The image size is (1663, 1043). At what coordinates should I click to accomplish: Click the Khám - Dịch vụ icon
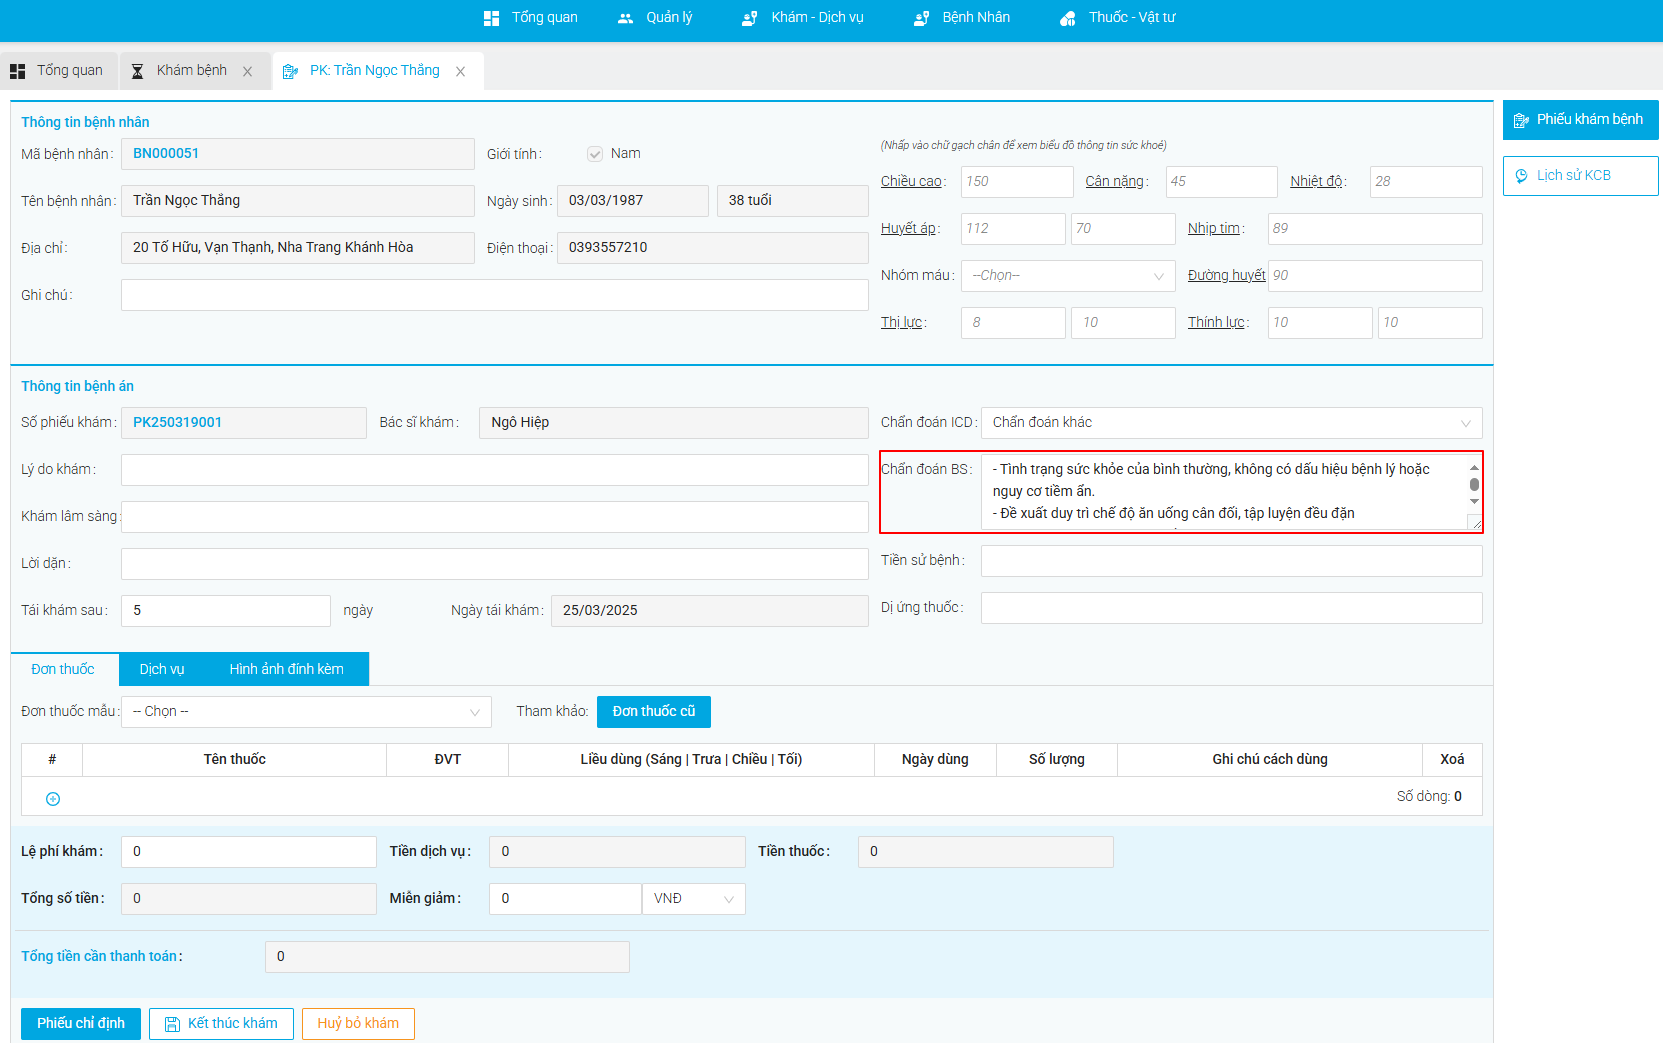(x=749, y=18)
